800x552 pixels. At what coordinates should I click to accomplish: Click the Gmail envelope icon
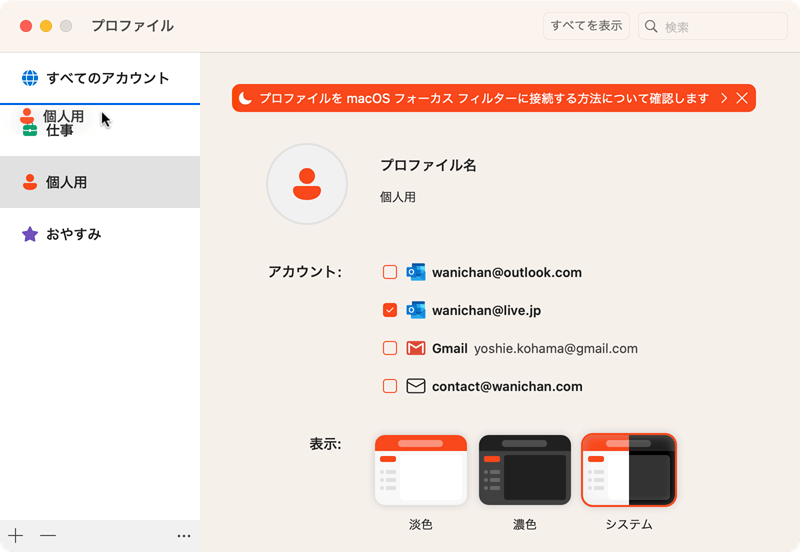(x=416, y=348)
